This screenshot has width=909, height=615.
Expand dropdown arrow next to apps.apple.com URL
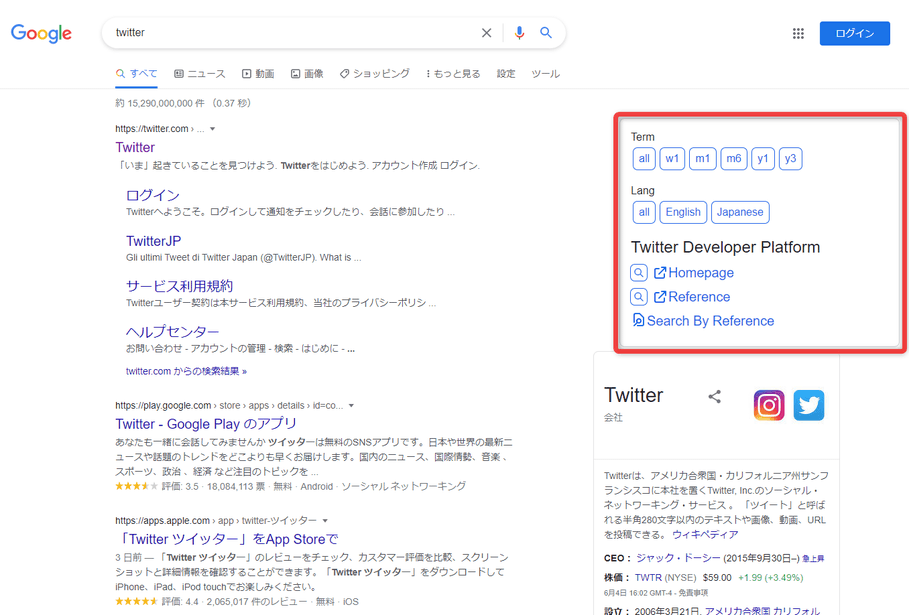[325, 521]
